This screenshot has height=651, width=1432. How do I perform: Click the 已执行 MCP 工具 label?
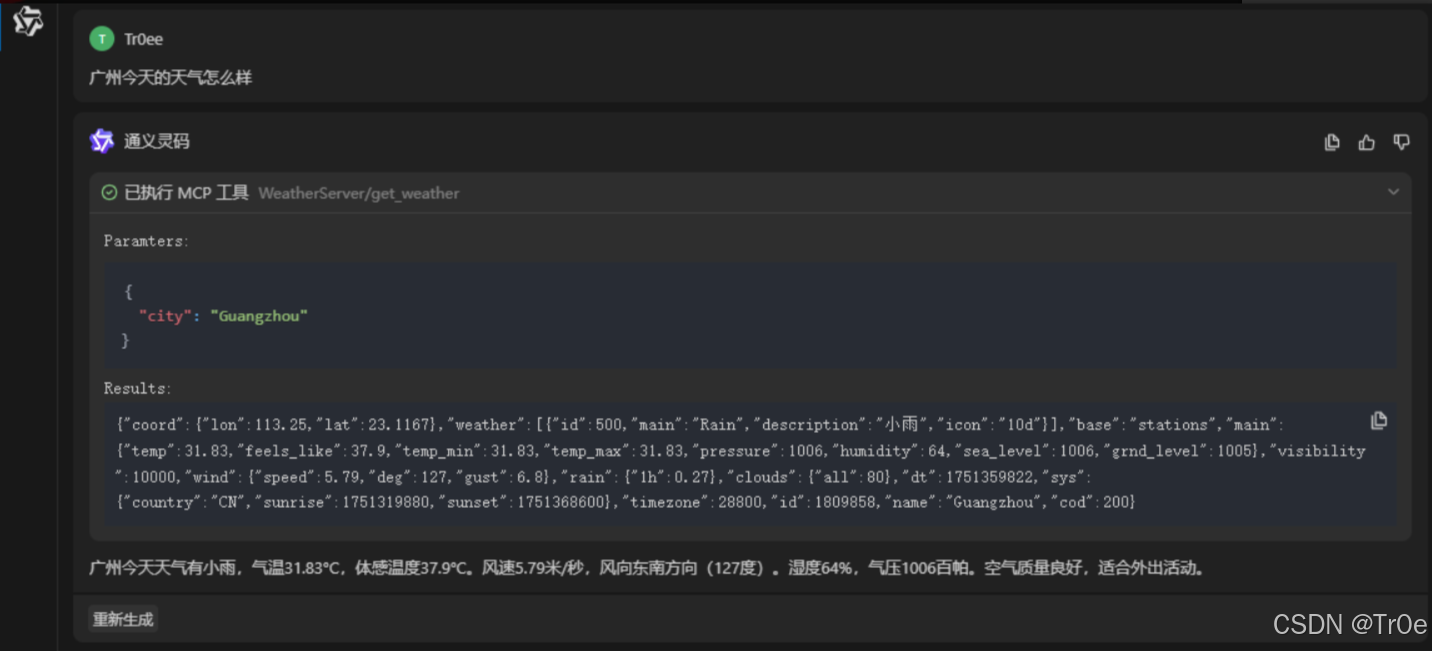(x=186, y=192)
